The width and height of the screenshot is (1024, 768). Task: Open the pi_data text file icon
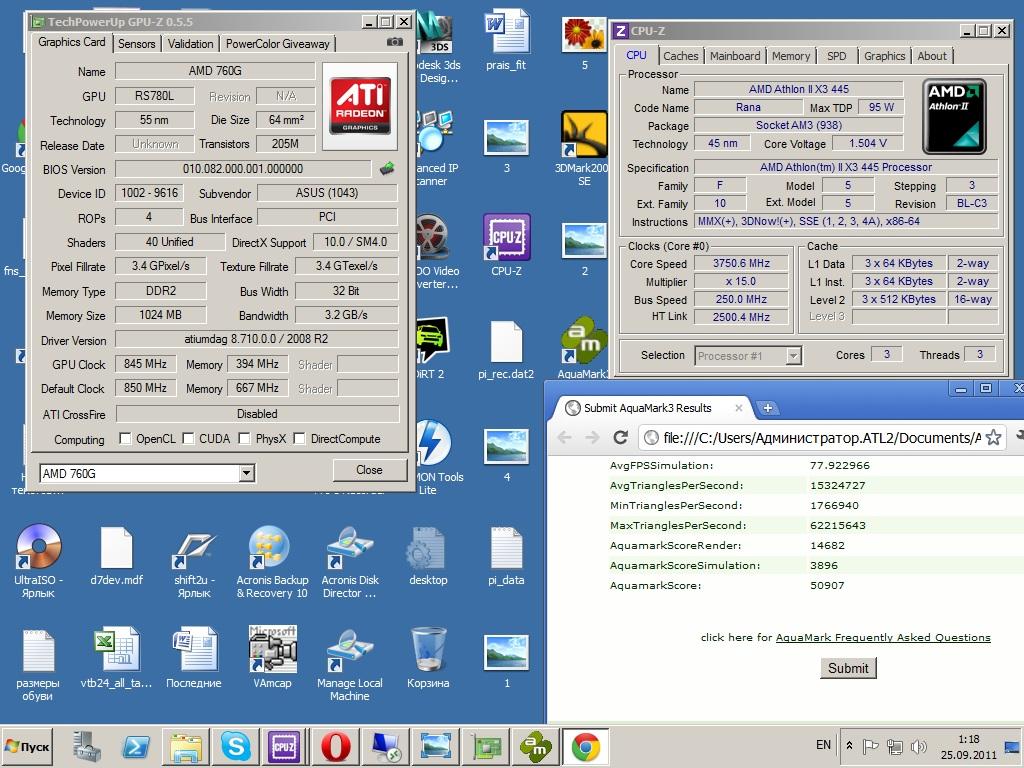tap(506, 547)
